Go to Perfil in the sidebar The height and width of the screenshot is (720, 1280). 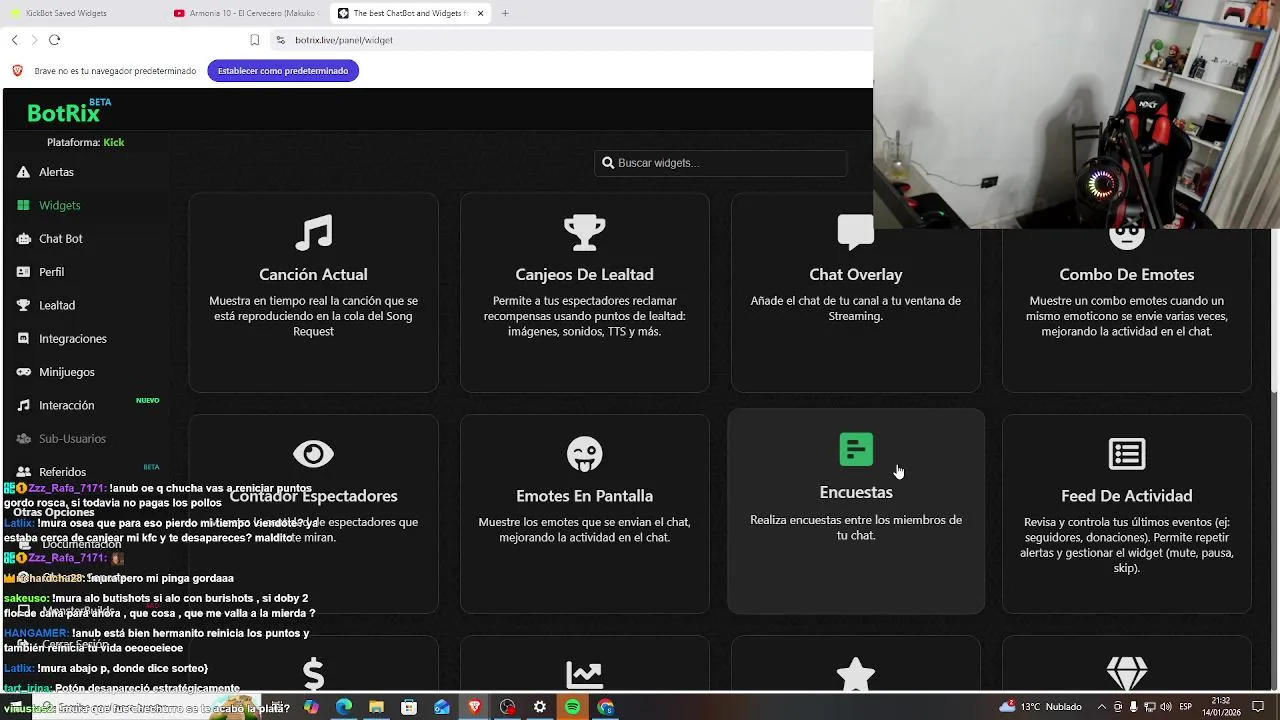[x=51, y=272]
